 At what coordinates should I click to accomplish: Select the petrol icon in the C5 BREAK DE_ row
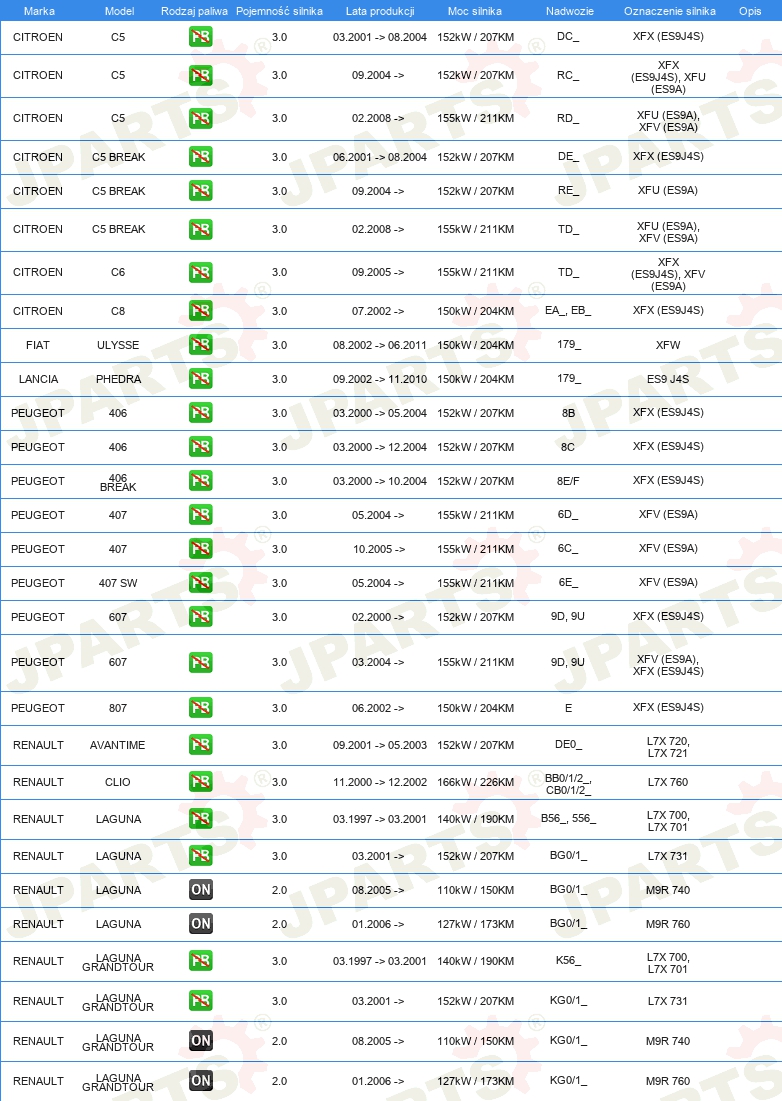201,157
